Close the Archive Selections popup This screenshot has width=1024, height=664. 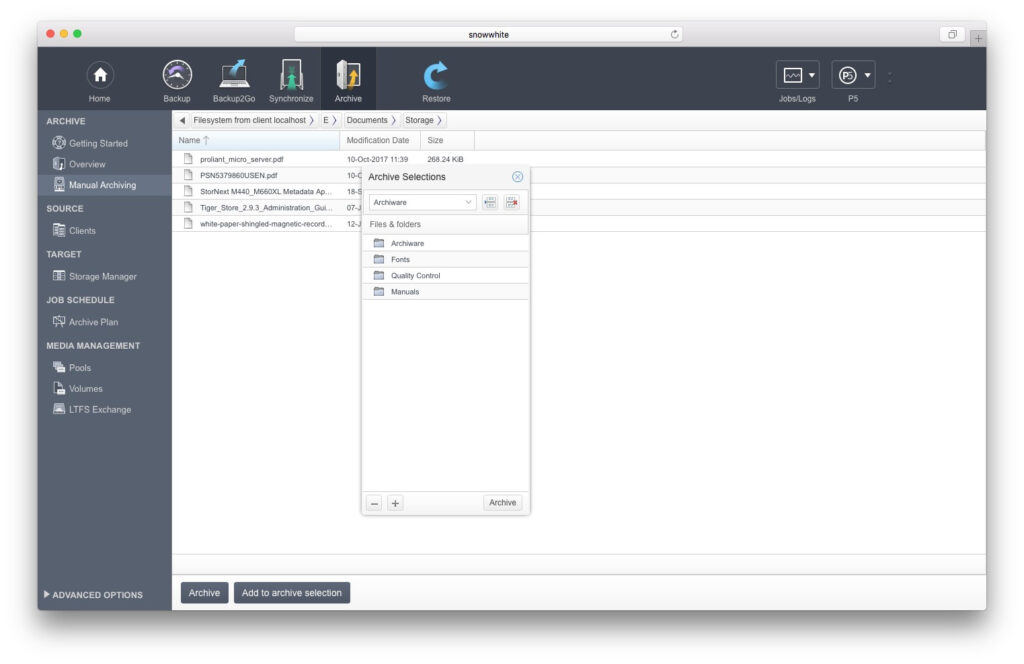pyautogui.click(x=517, y=177)
